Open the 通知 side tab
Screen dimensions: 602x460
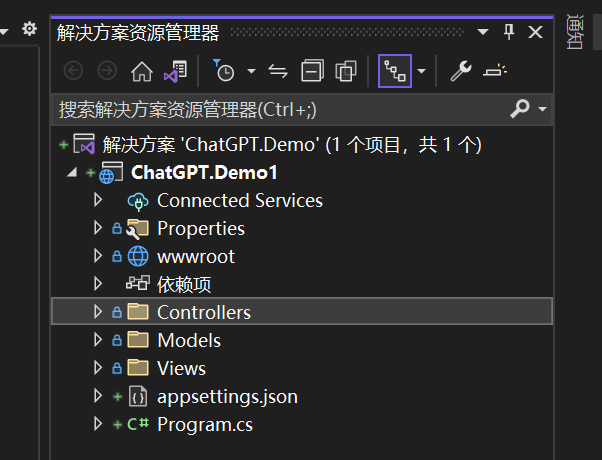click(x=575, y=32)
